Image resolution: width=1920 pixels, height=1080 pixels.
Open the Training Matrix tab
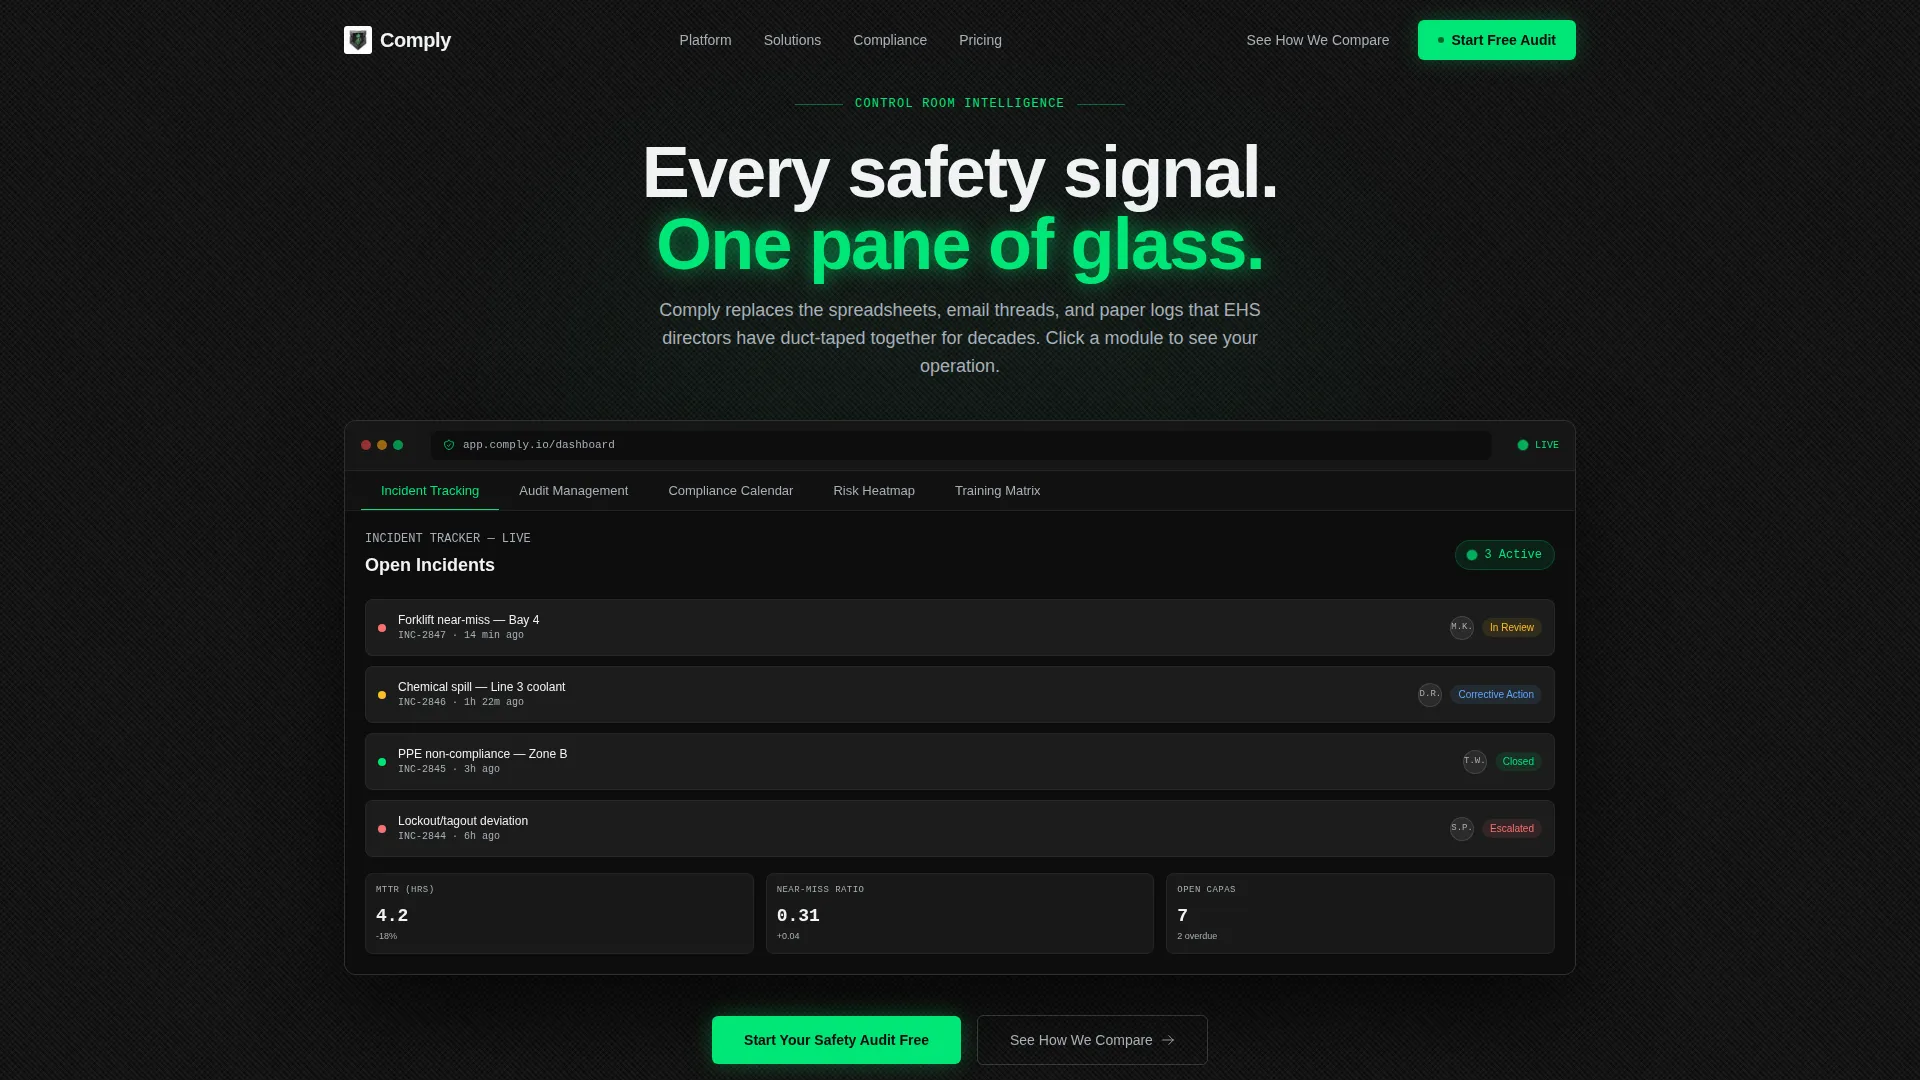coord(997,491)
